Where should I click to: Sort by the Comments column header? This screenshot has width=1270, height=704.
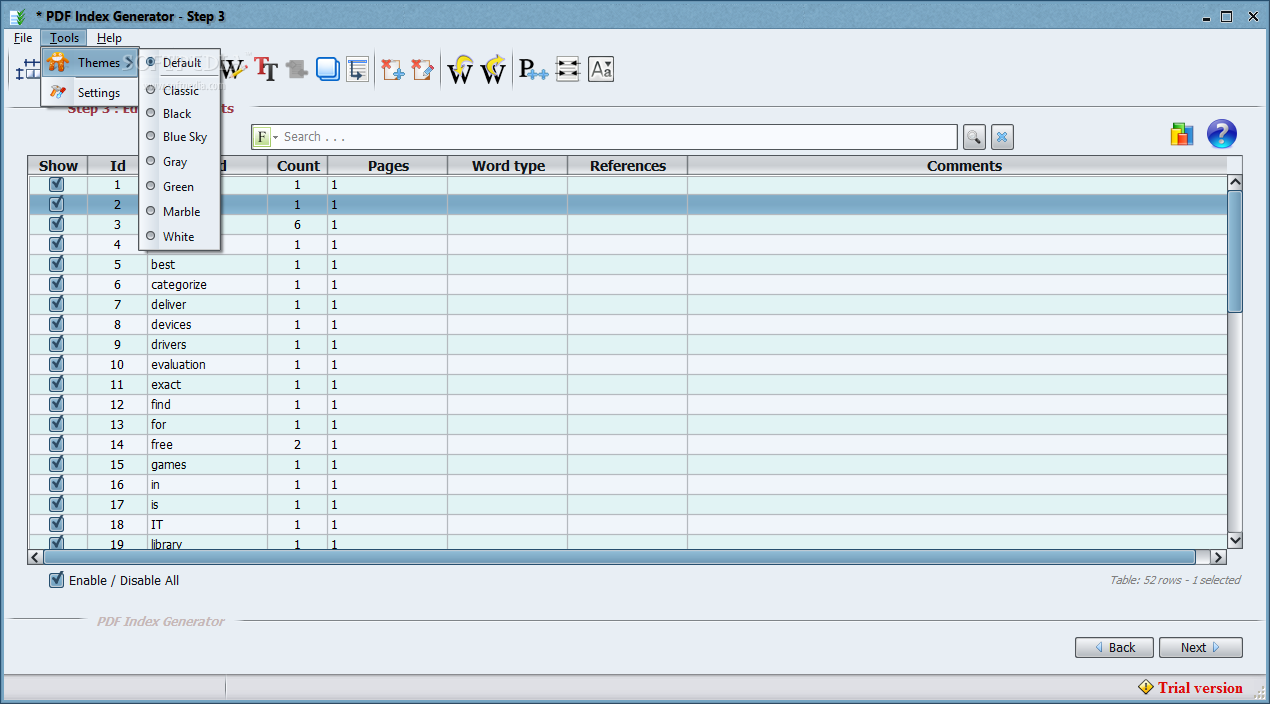(x=964, y=166)
